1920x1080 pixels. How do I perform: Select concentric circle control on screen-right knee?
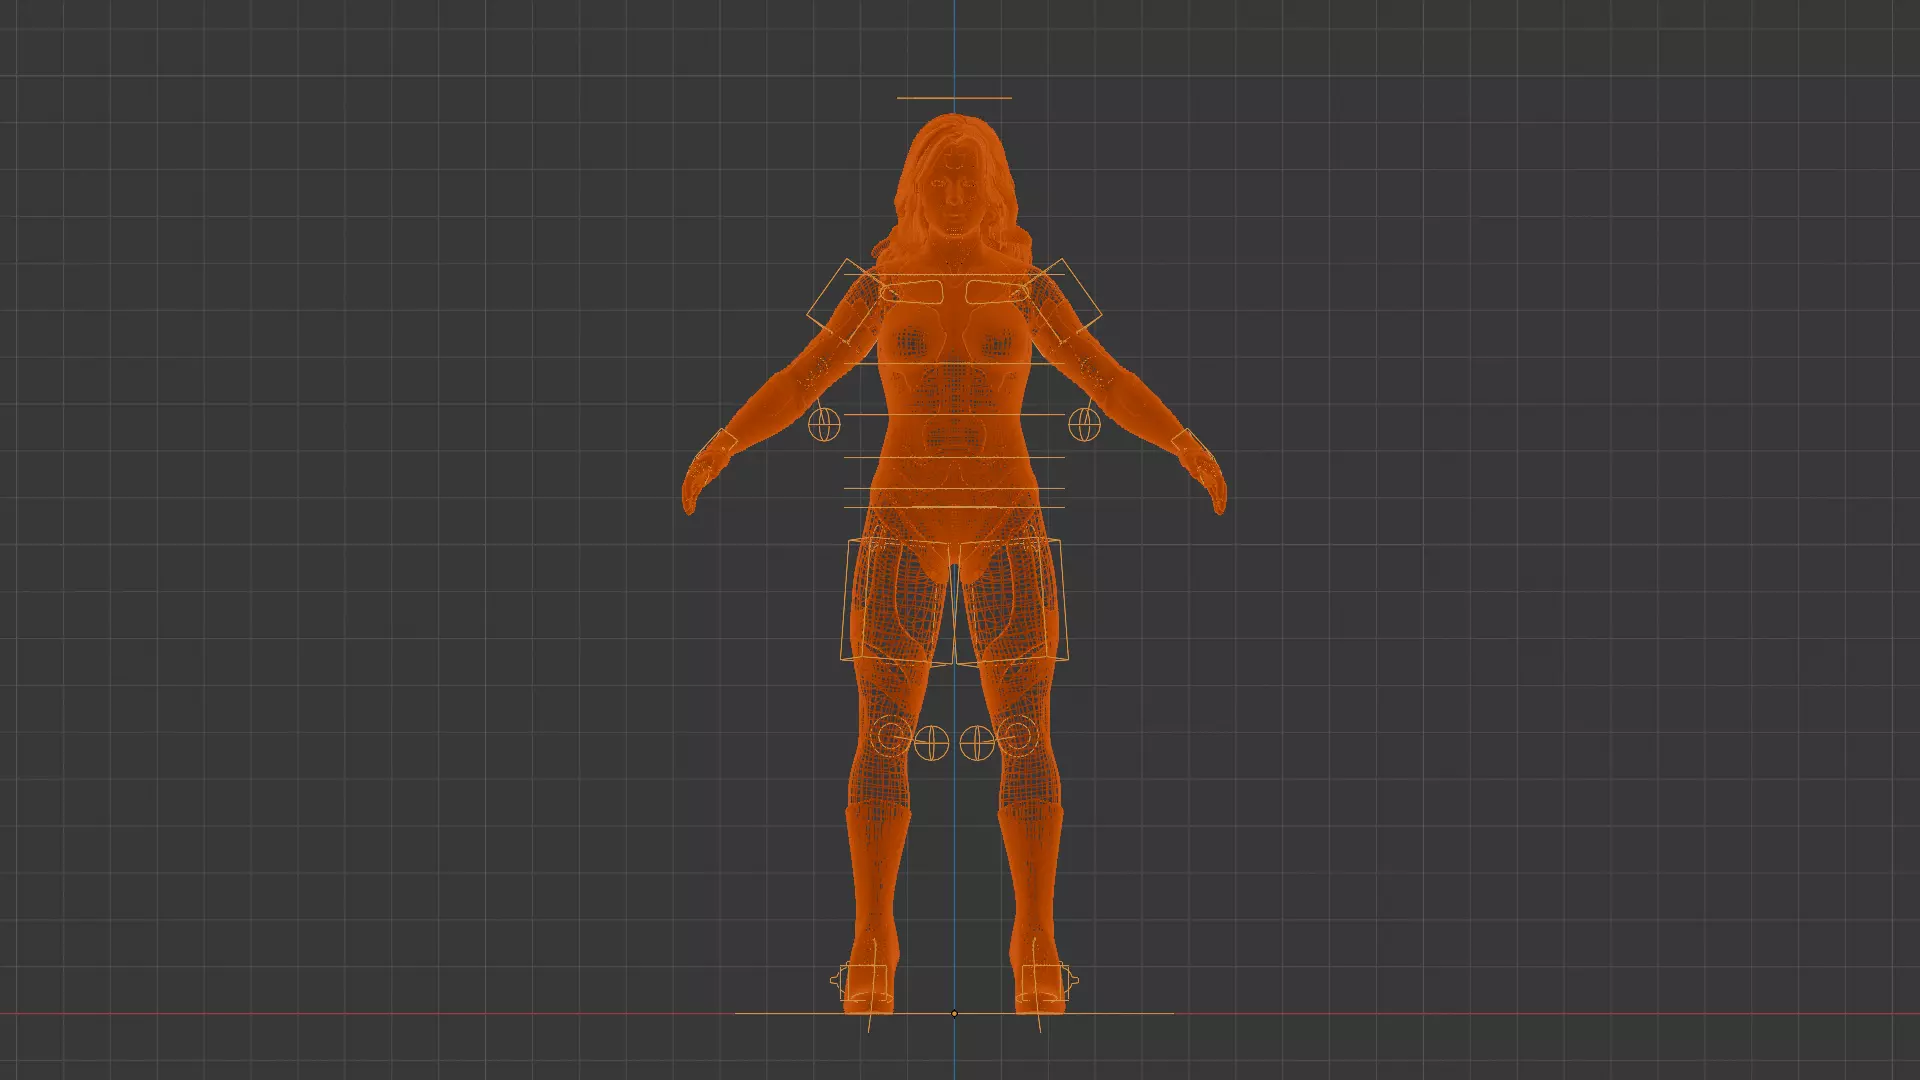point(1016,738)
